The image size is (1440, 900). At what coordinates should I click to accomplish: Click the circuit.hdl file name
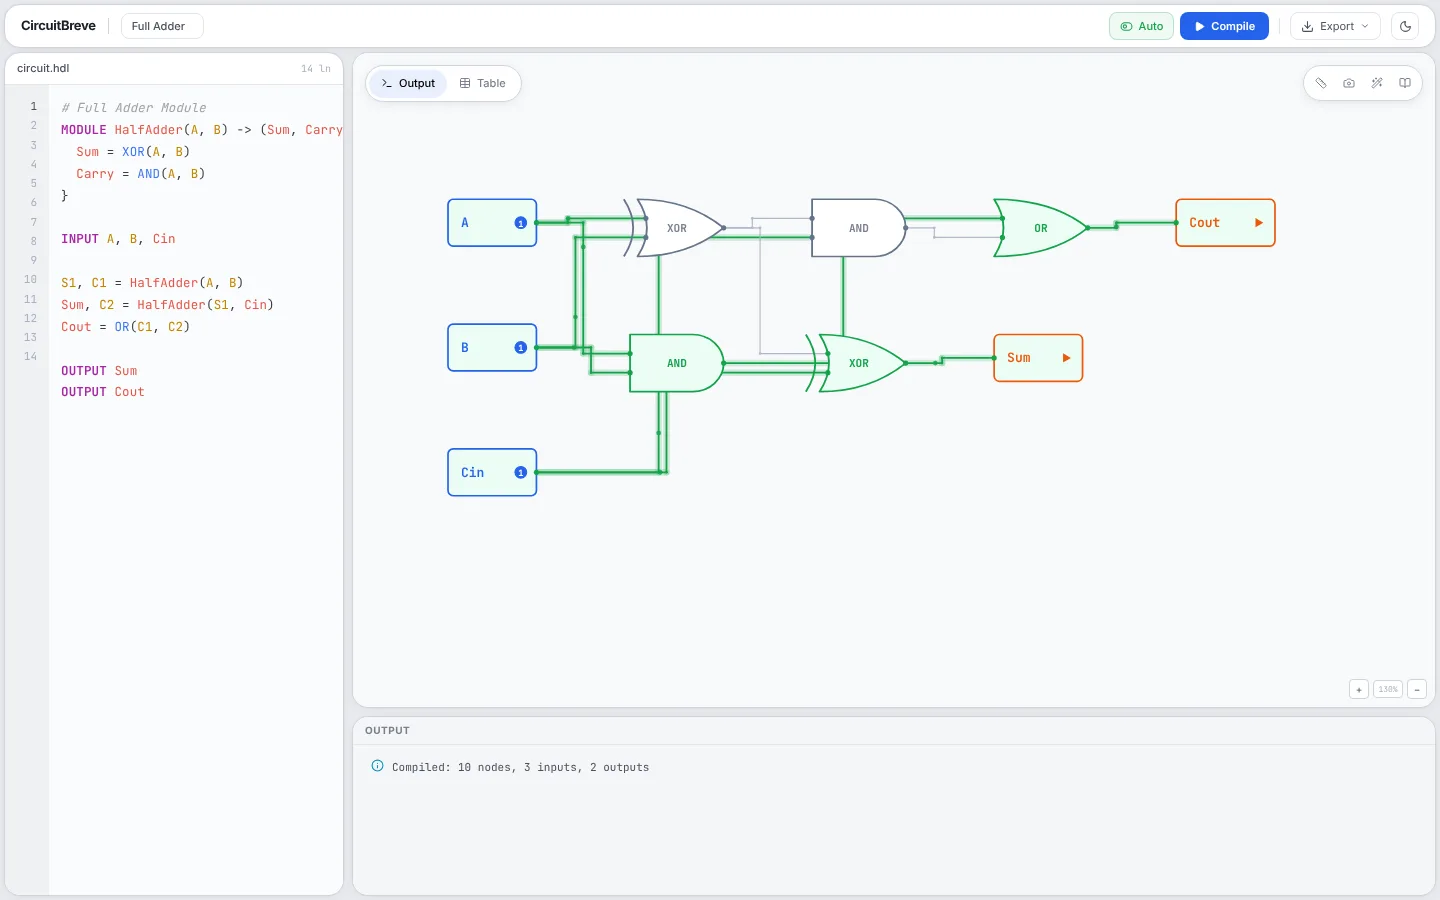pos(43,68)
